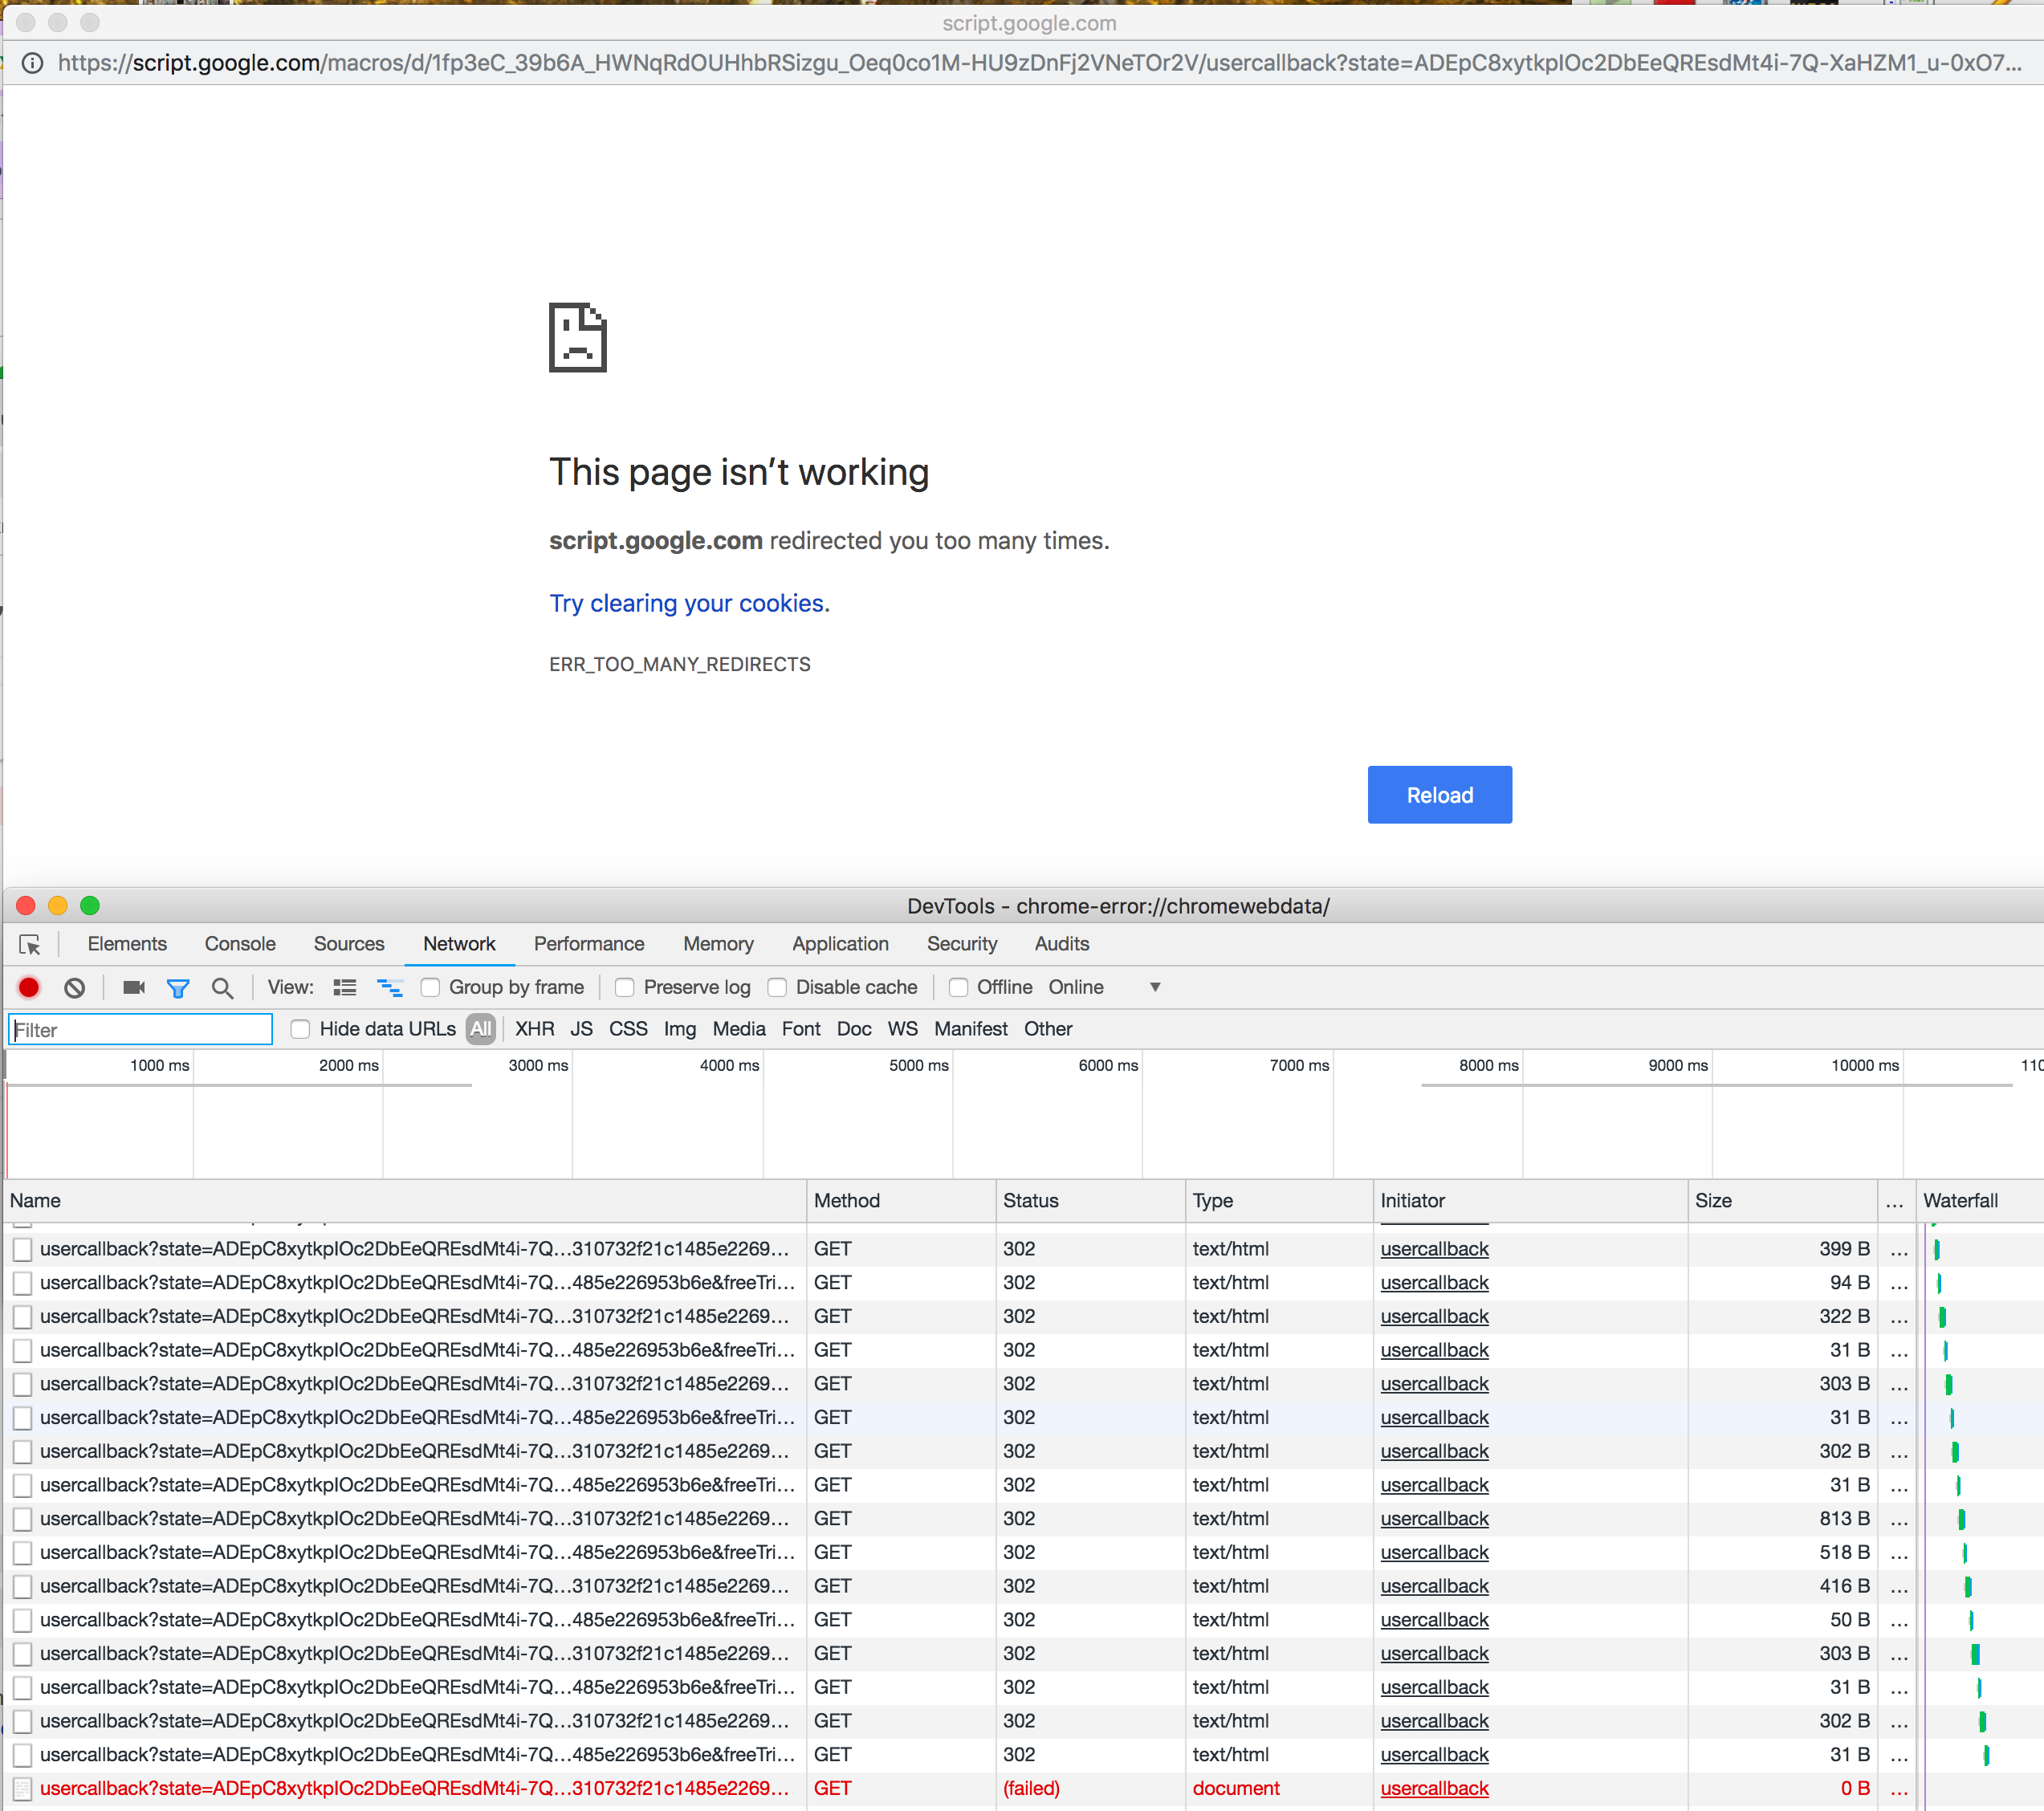Open the 'Try clearing your cookies' link
The image size is (2044, 1811).
click(687, 603)
